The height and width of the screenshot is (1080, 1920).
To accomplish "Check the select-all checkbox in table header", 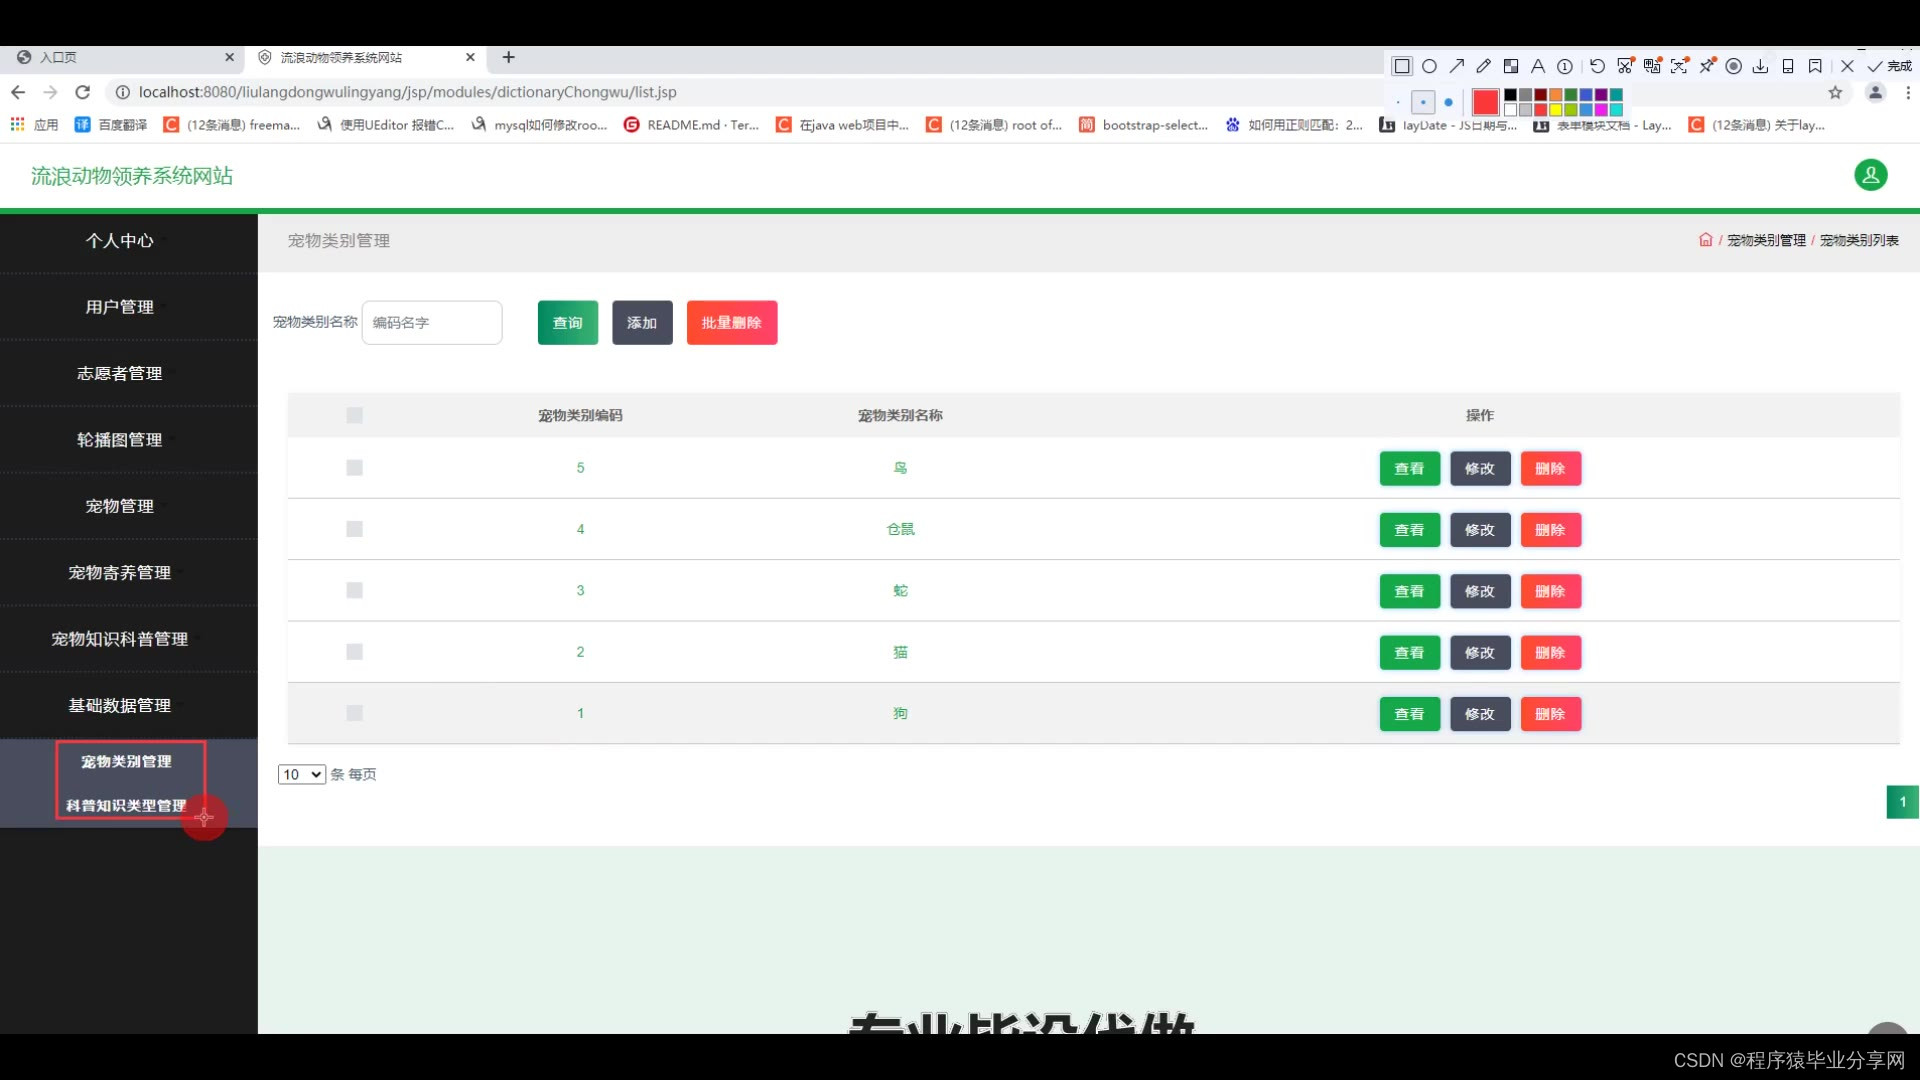I will (354, 415).
